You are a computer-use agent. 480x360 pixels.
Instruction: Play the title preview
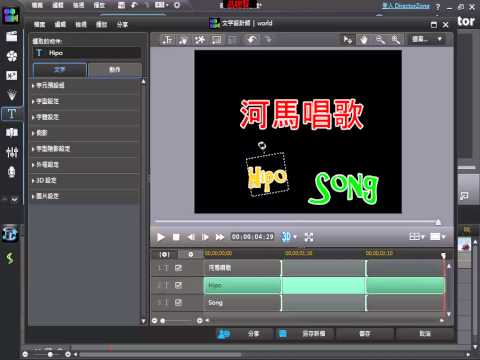point(161,237)
